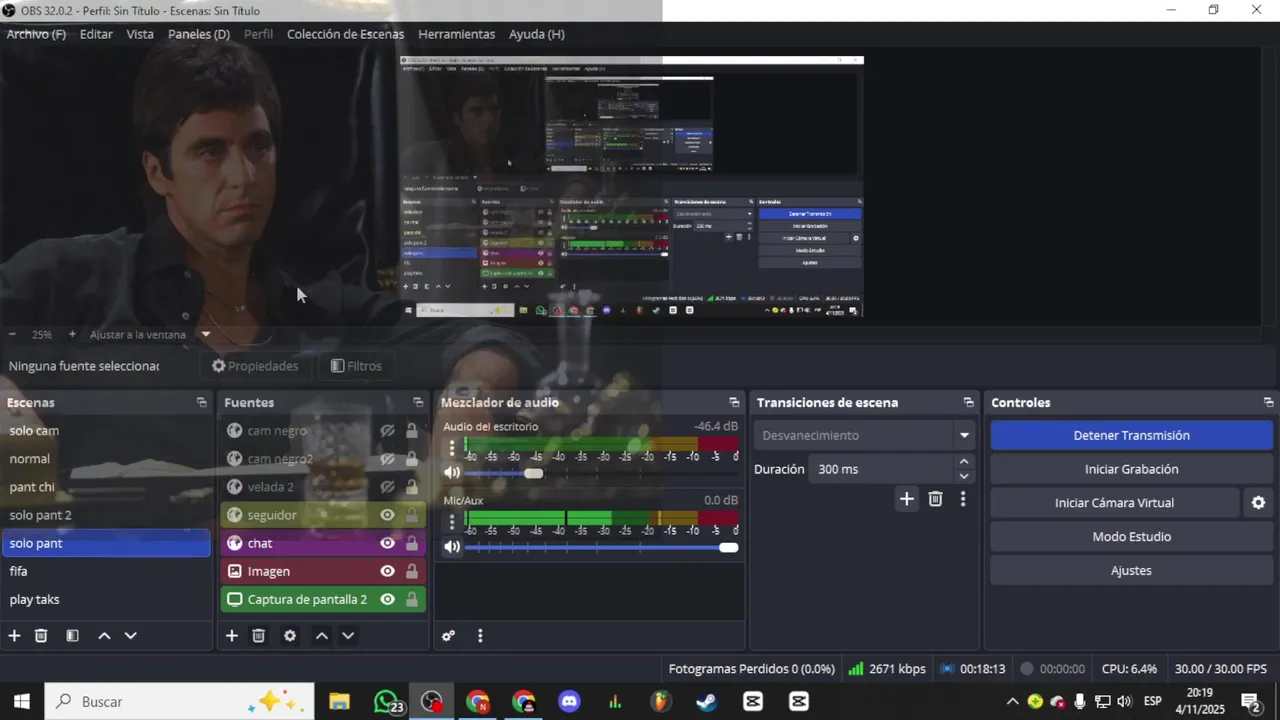Image resolution: width=1280 pixels, height=720 pixels.
Task: Add a new source with the plus icon
Action: [x=232, y=636]
